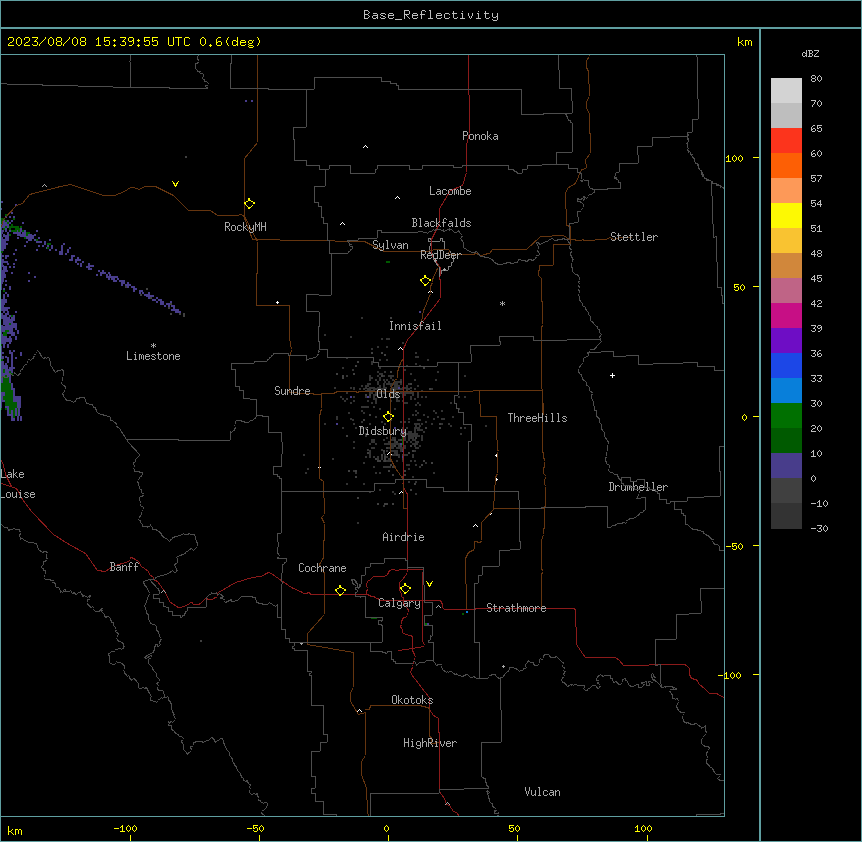
Task: Click the RockyMH label
Action: coord(245,227)
